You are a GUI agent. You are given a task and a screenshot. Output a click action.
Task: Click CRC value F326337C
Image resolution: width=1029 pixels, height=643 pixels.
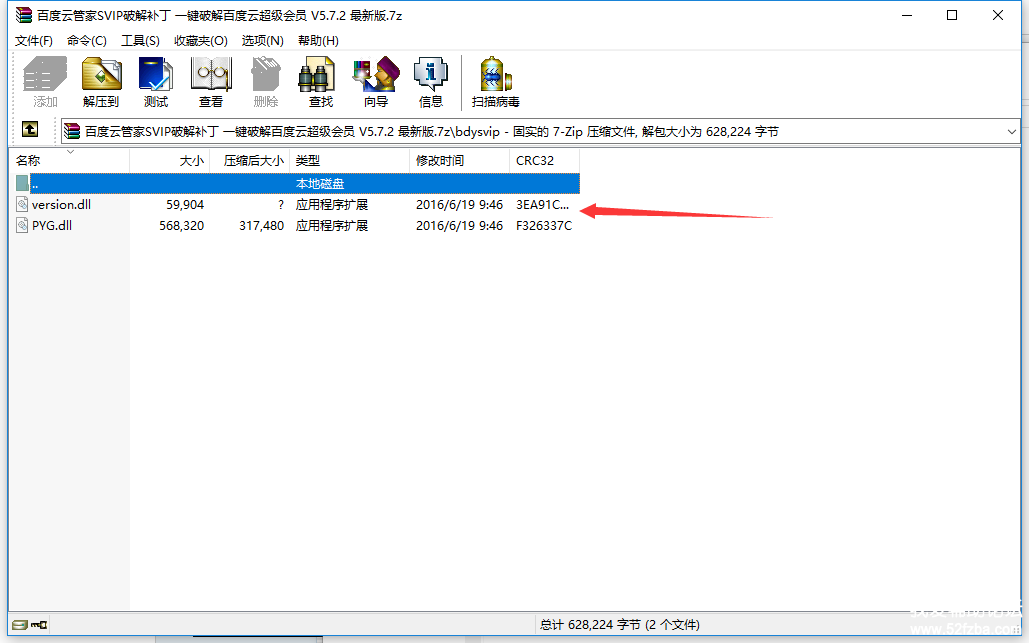point(544,226)
